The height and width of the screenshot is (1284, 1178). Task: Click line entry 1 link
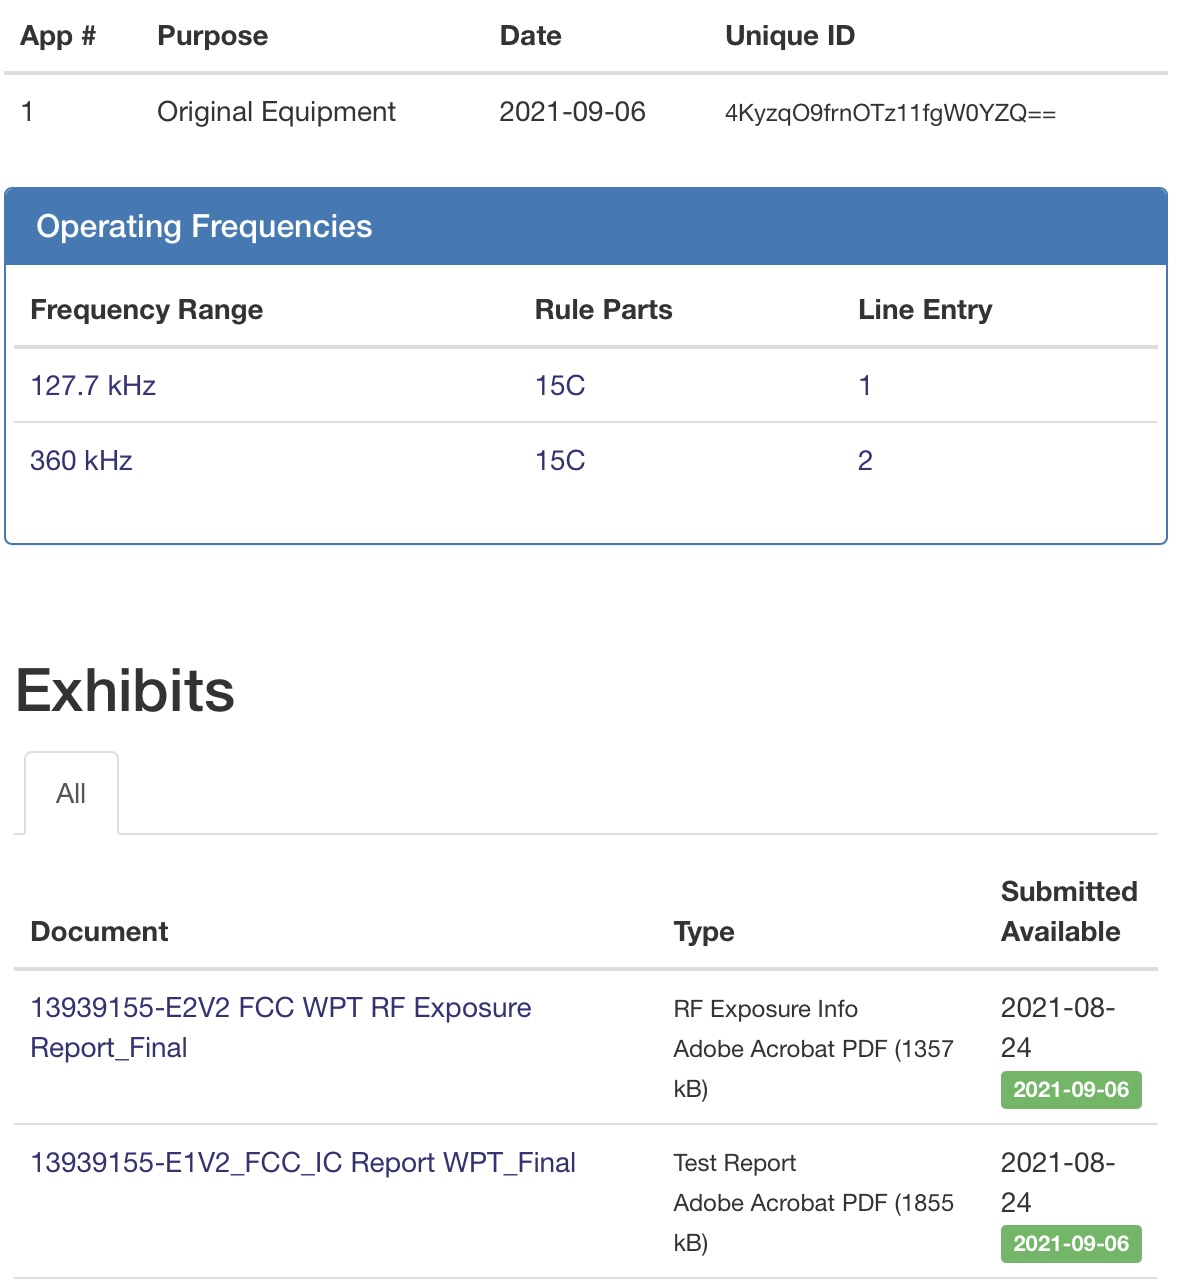tap(865, 385)
